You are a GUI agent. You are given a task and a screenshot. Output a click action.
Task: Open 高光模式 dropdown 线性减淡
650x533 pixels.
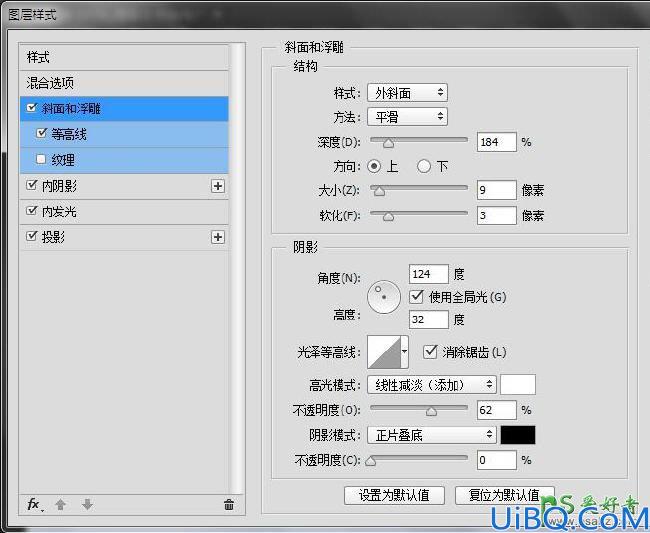pos(432,385)
